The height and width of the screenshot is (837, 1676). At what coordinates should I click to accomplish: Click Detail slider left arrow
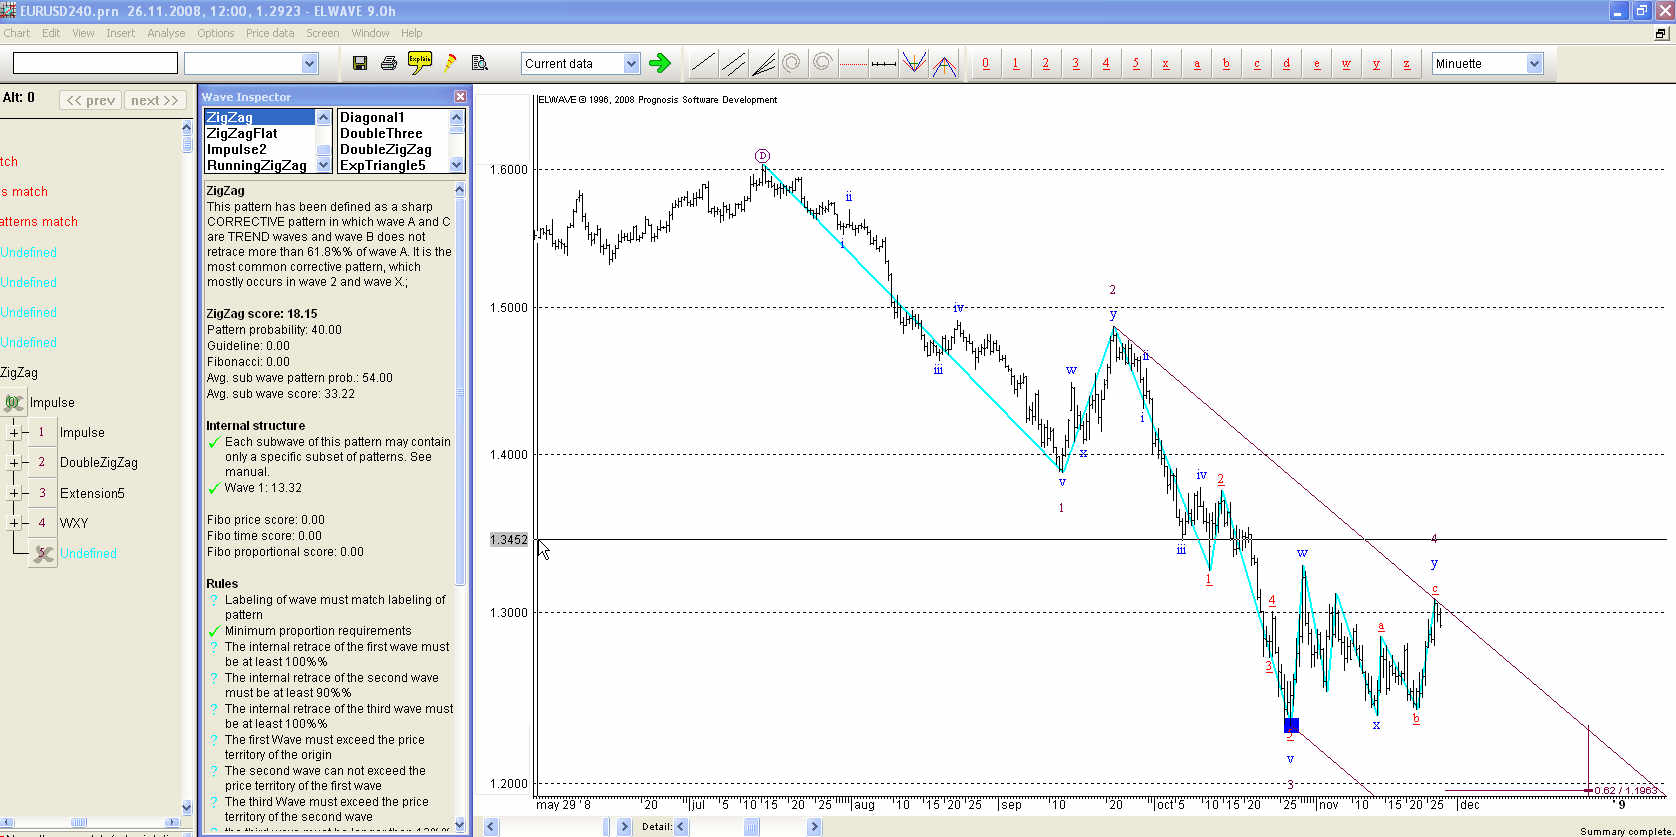pyautogui.click(x=681, y=827)
